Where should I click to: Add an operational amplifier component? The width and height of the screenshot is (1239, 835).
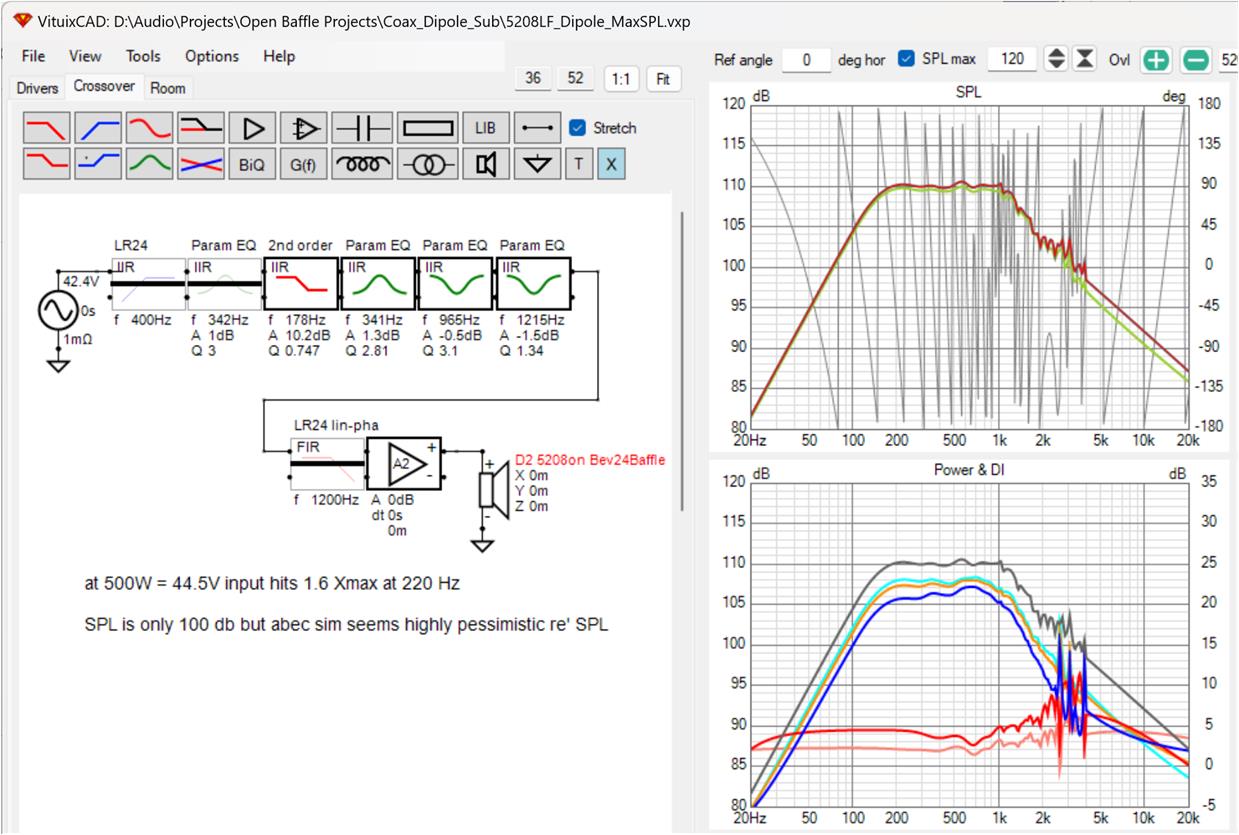tap(305, 128)
